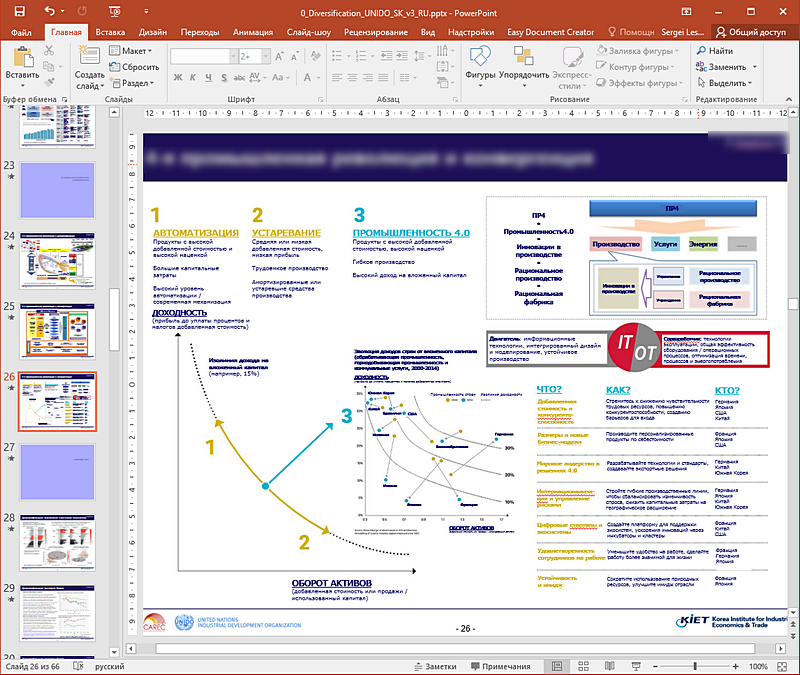Switch to Дизайн ribbon tab
Viewport: 800px width, 675px height.
(x=153, y=32)
